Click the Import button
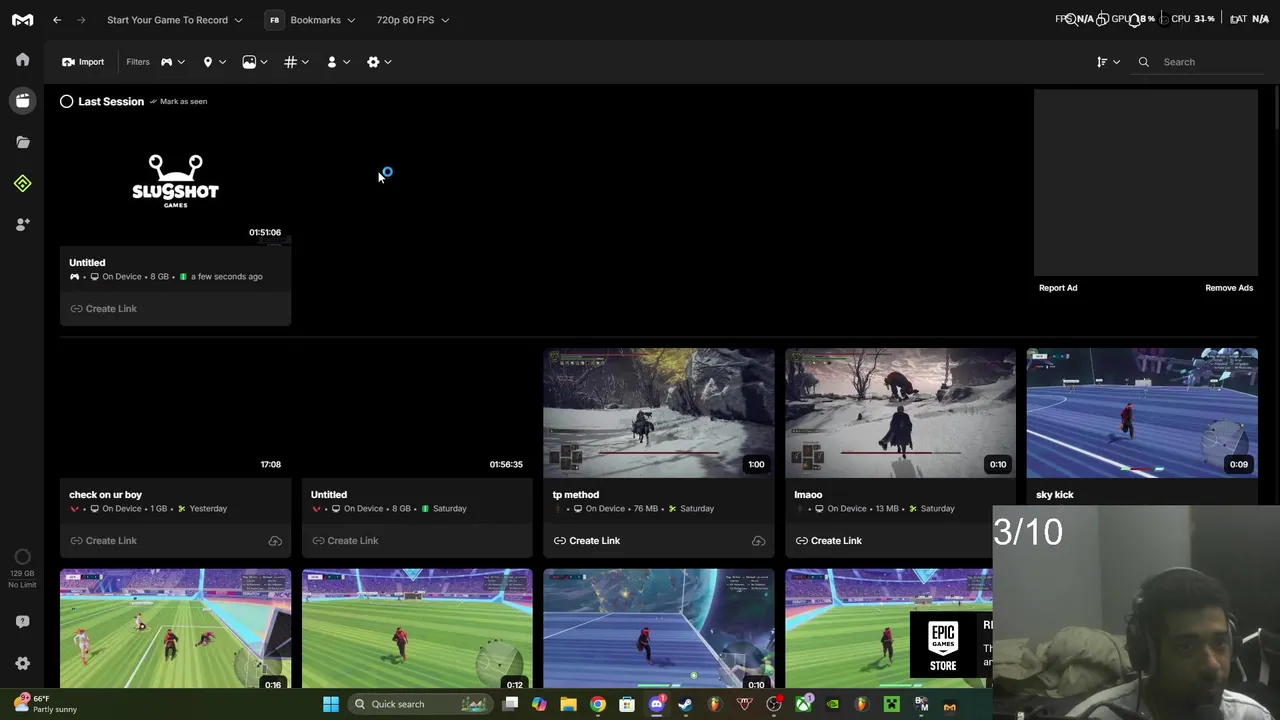1280x720 pixels. pos(83,62)
